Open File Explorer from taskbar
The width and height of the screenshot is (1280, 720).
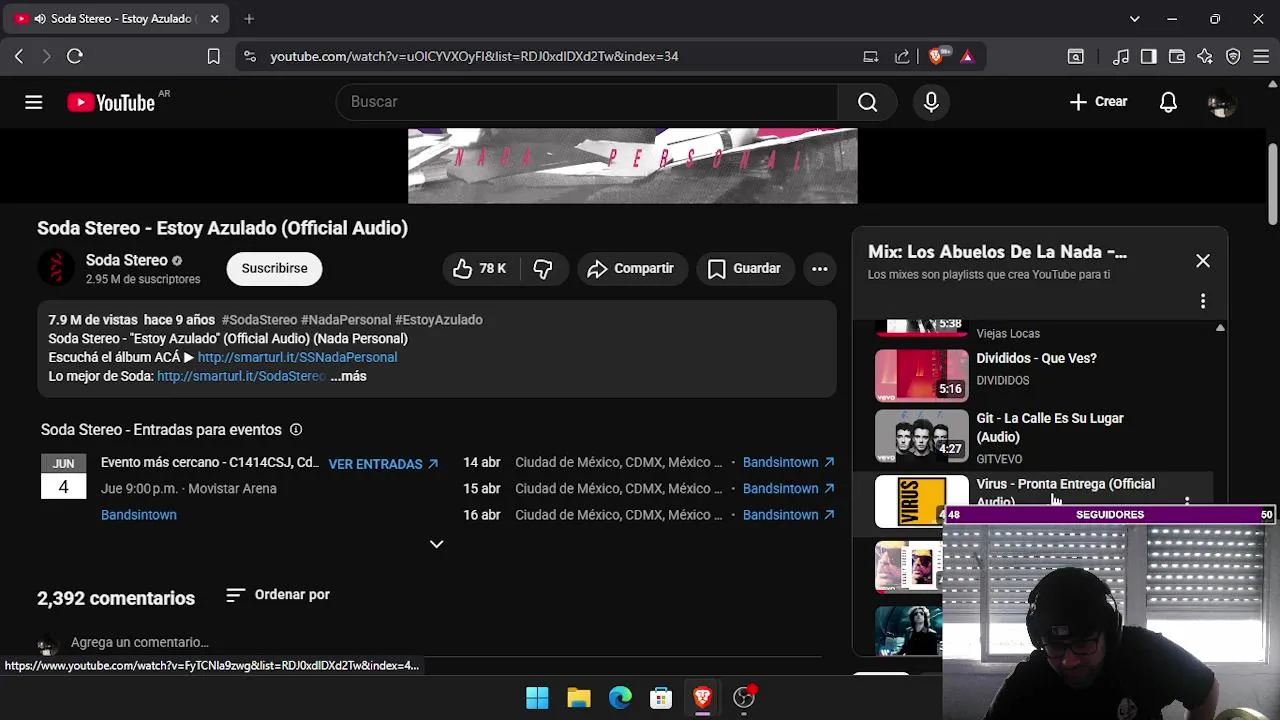(579, 698)
